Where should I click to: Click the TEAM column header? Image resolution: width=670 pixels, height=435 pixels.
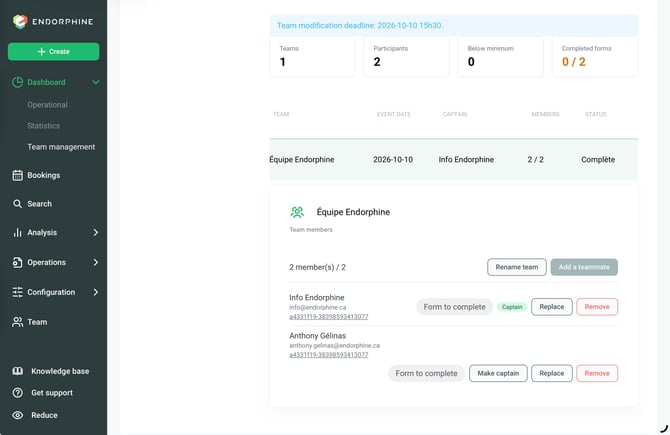point(281,114)
